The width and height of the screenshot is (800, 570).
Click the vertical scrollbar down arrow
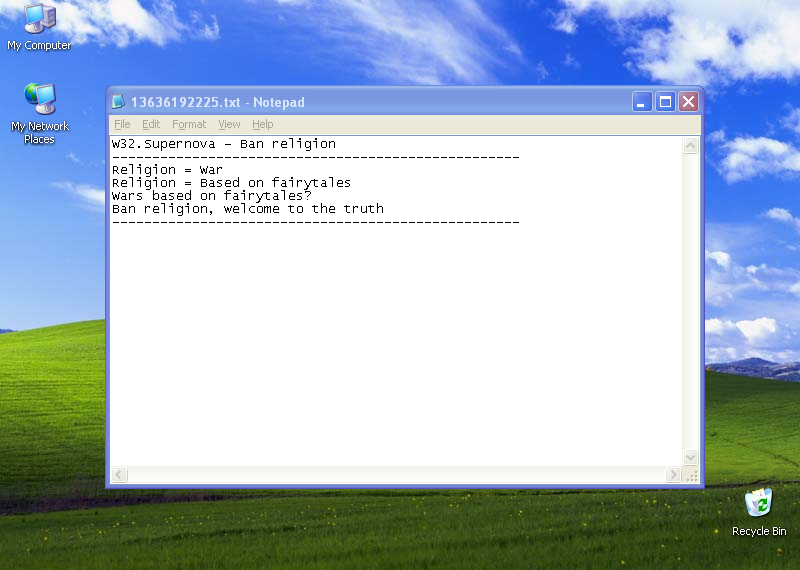click(x=690, y=457)
